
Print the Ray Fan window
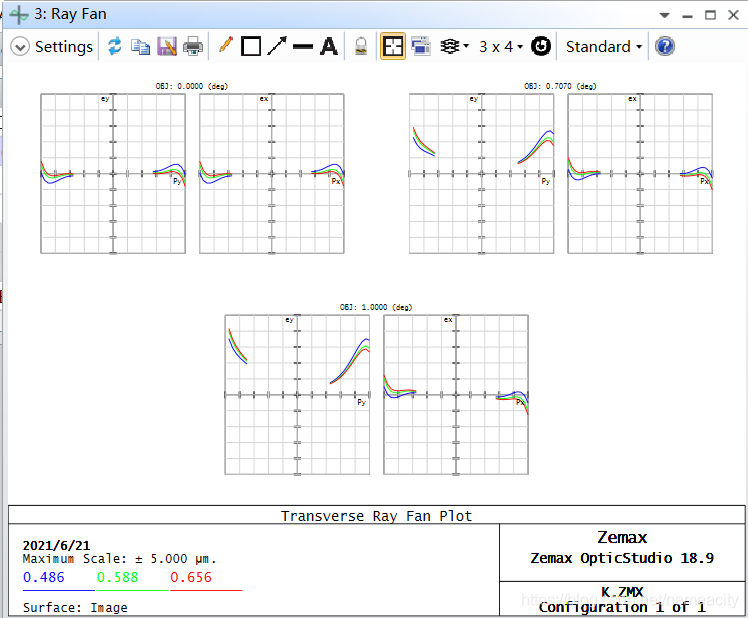coord(193,47)
